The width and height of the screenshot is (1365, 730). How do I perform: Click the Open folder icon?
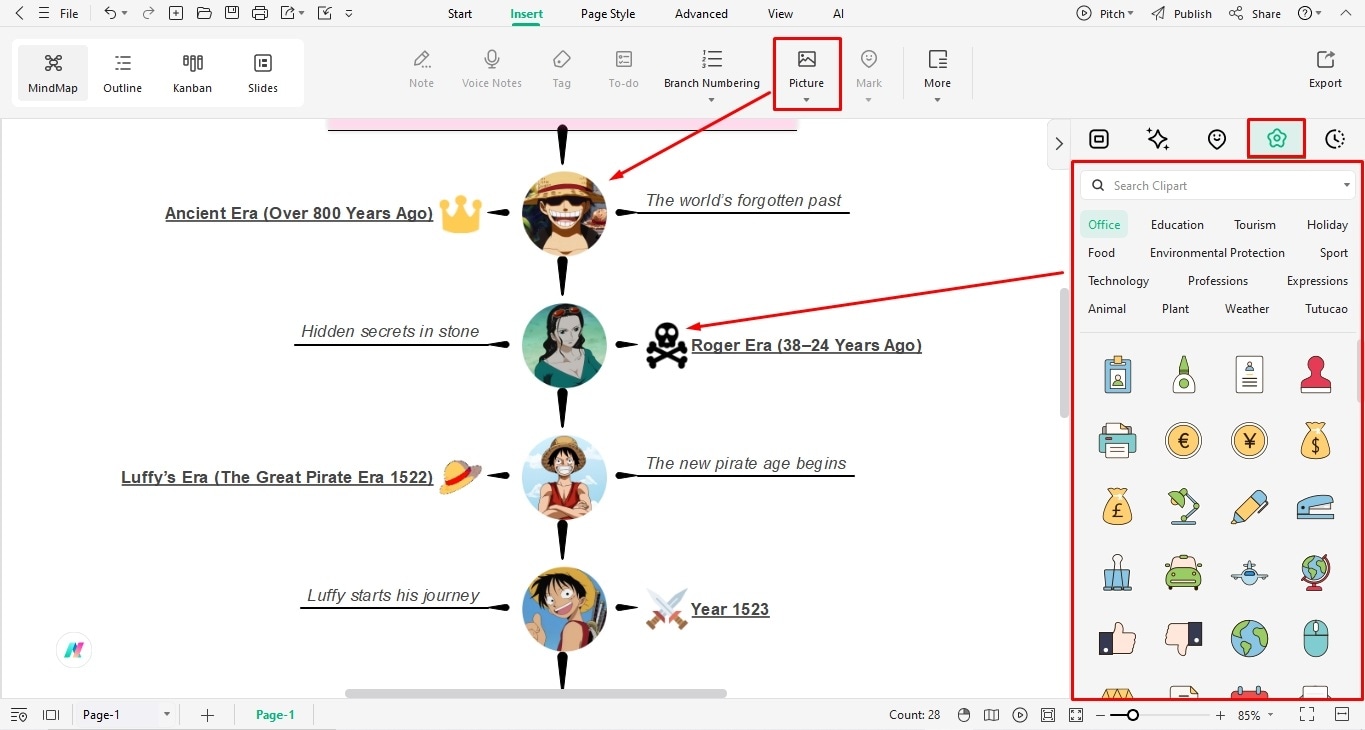point(204,14)
